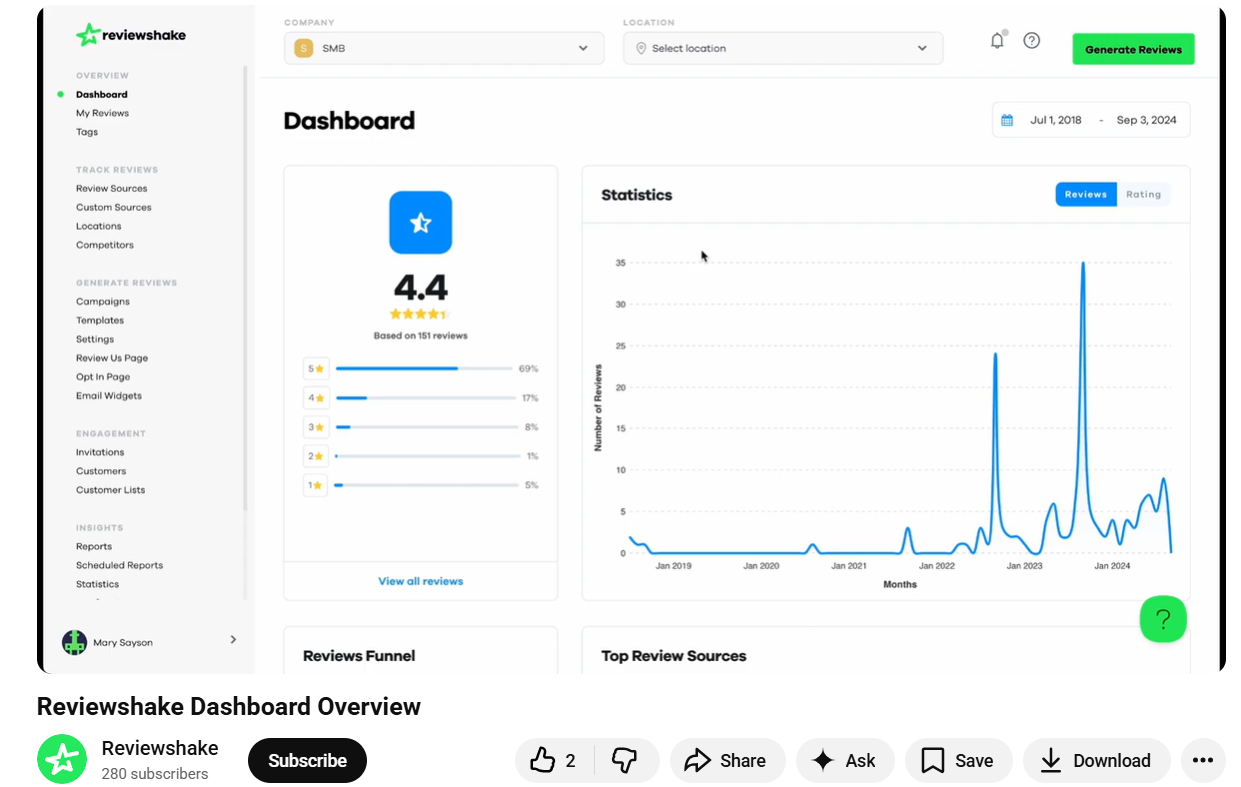Click the Download button

[x=1096, y=761]
